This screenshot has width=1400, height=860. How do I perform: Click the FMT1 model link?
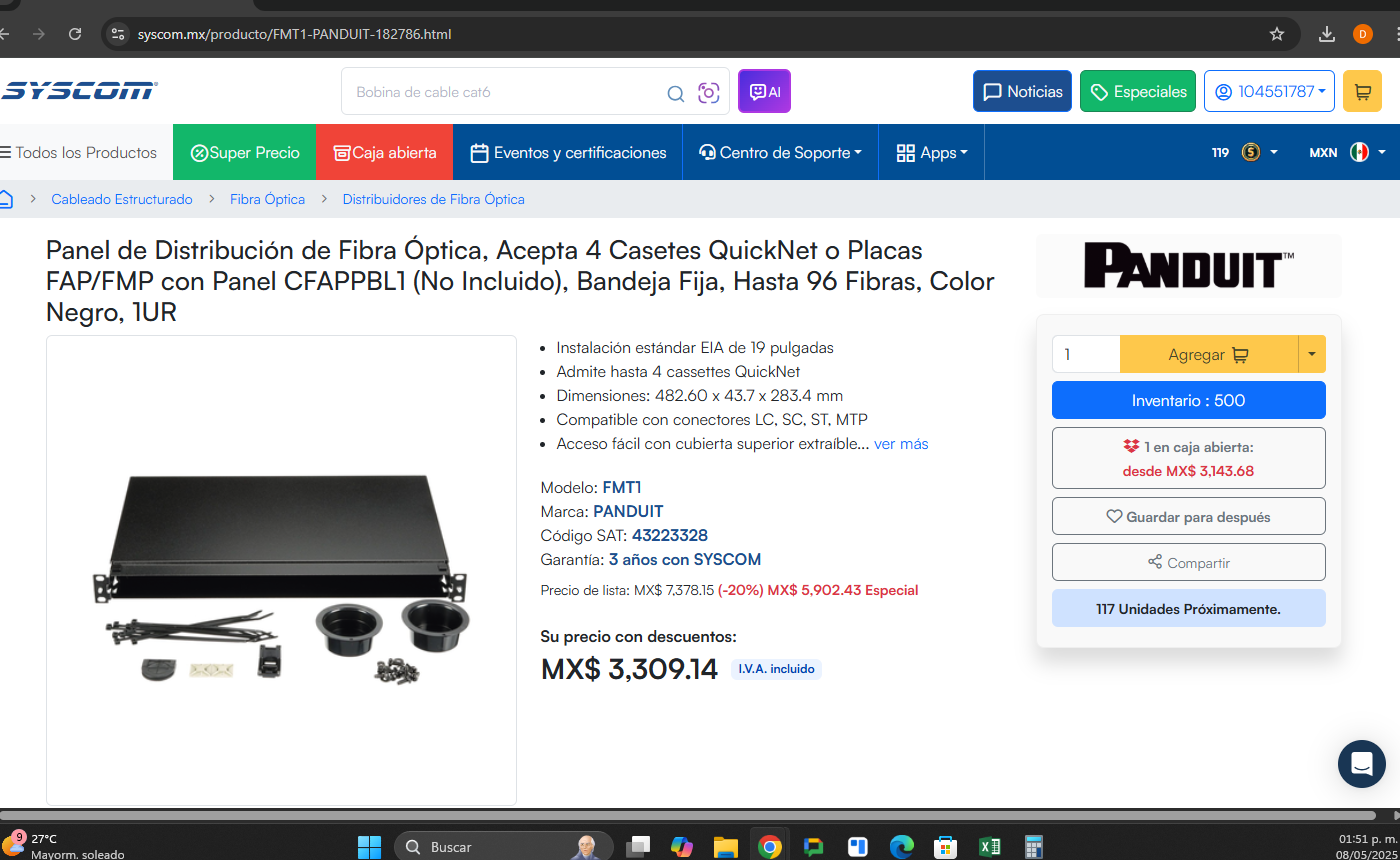pos(622,488)
